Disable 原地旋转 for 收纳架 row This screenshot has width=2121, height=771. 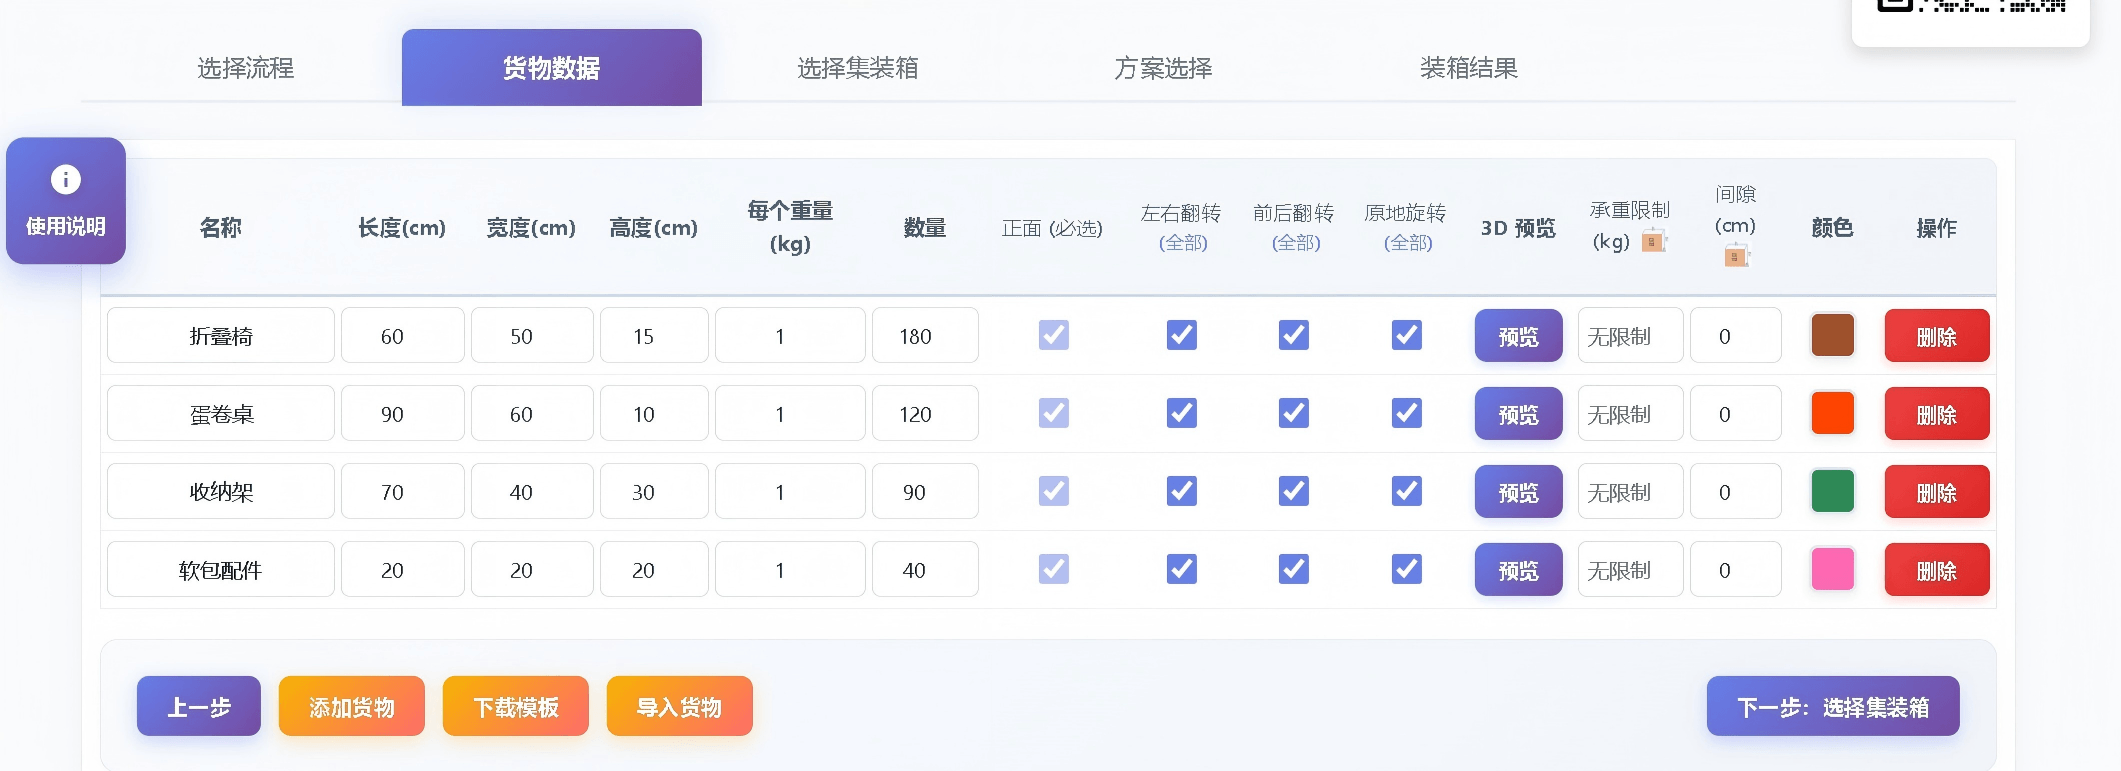pyautogui.click(x=1406, y=491)
